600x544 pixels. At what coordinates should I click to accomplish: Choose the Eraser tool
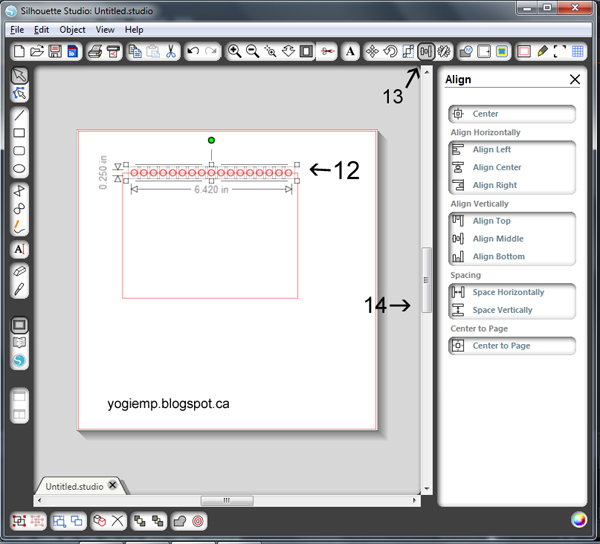point(19,271)
